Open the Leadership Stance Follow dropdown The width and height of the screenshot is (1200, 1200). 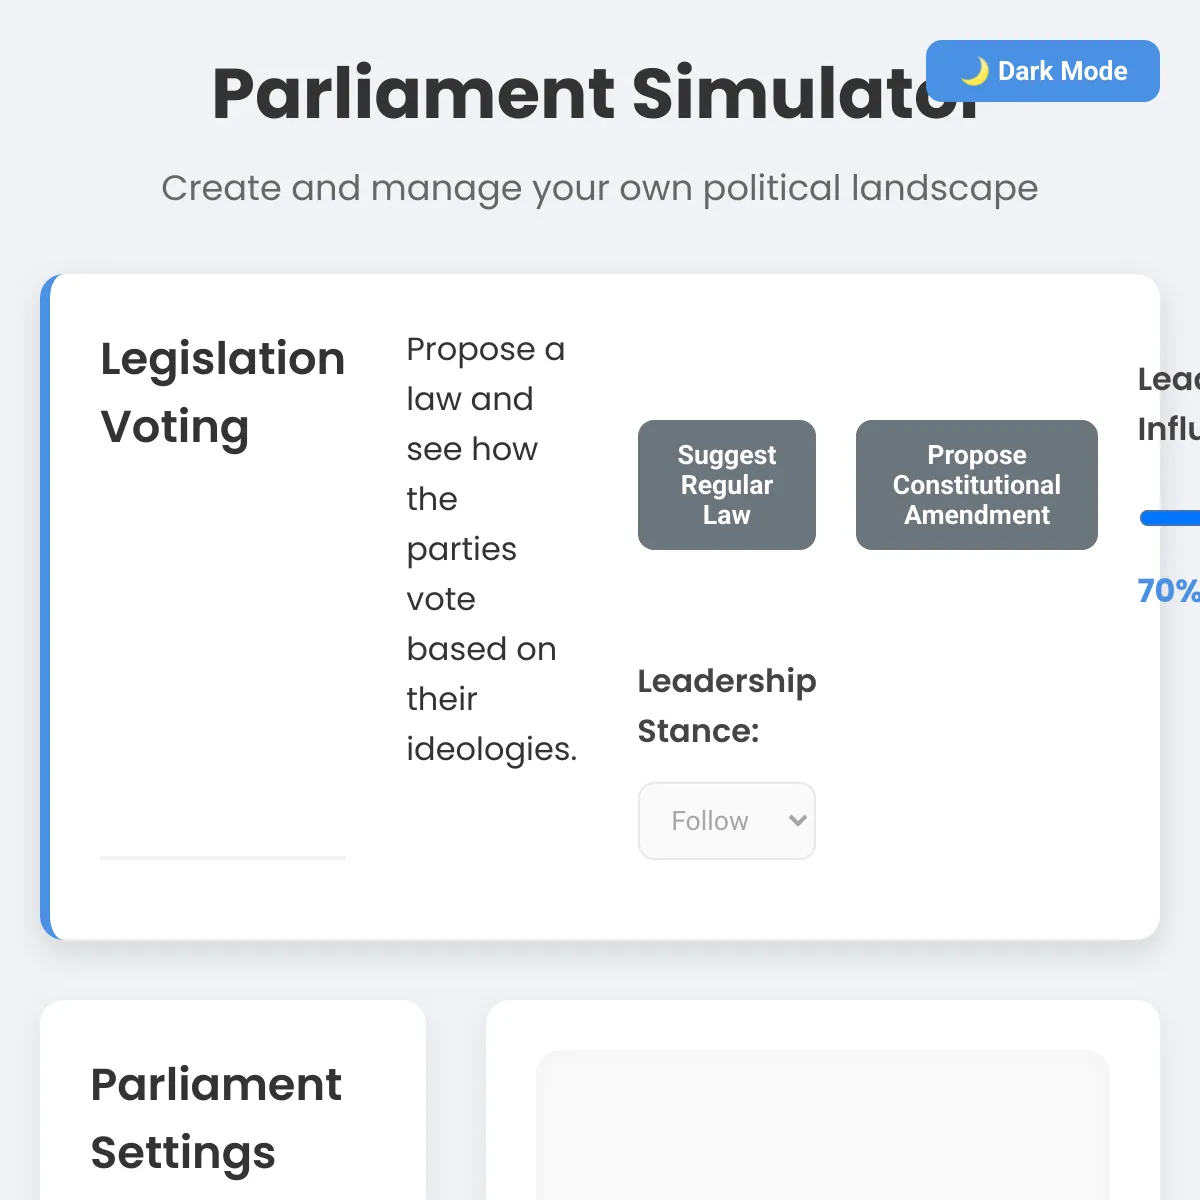727,821
